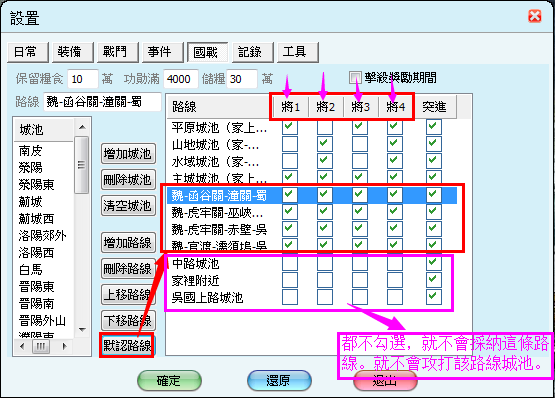
Task: Click the 上移路線 button
Action: (128, 294)
